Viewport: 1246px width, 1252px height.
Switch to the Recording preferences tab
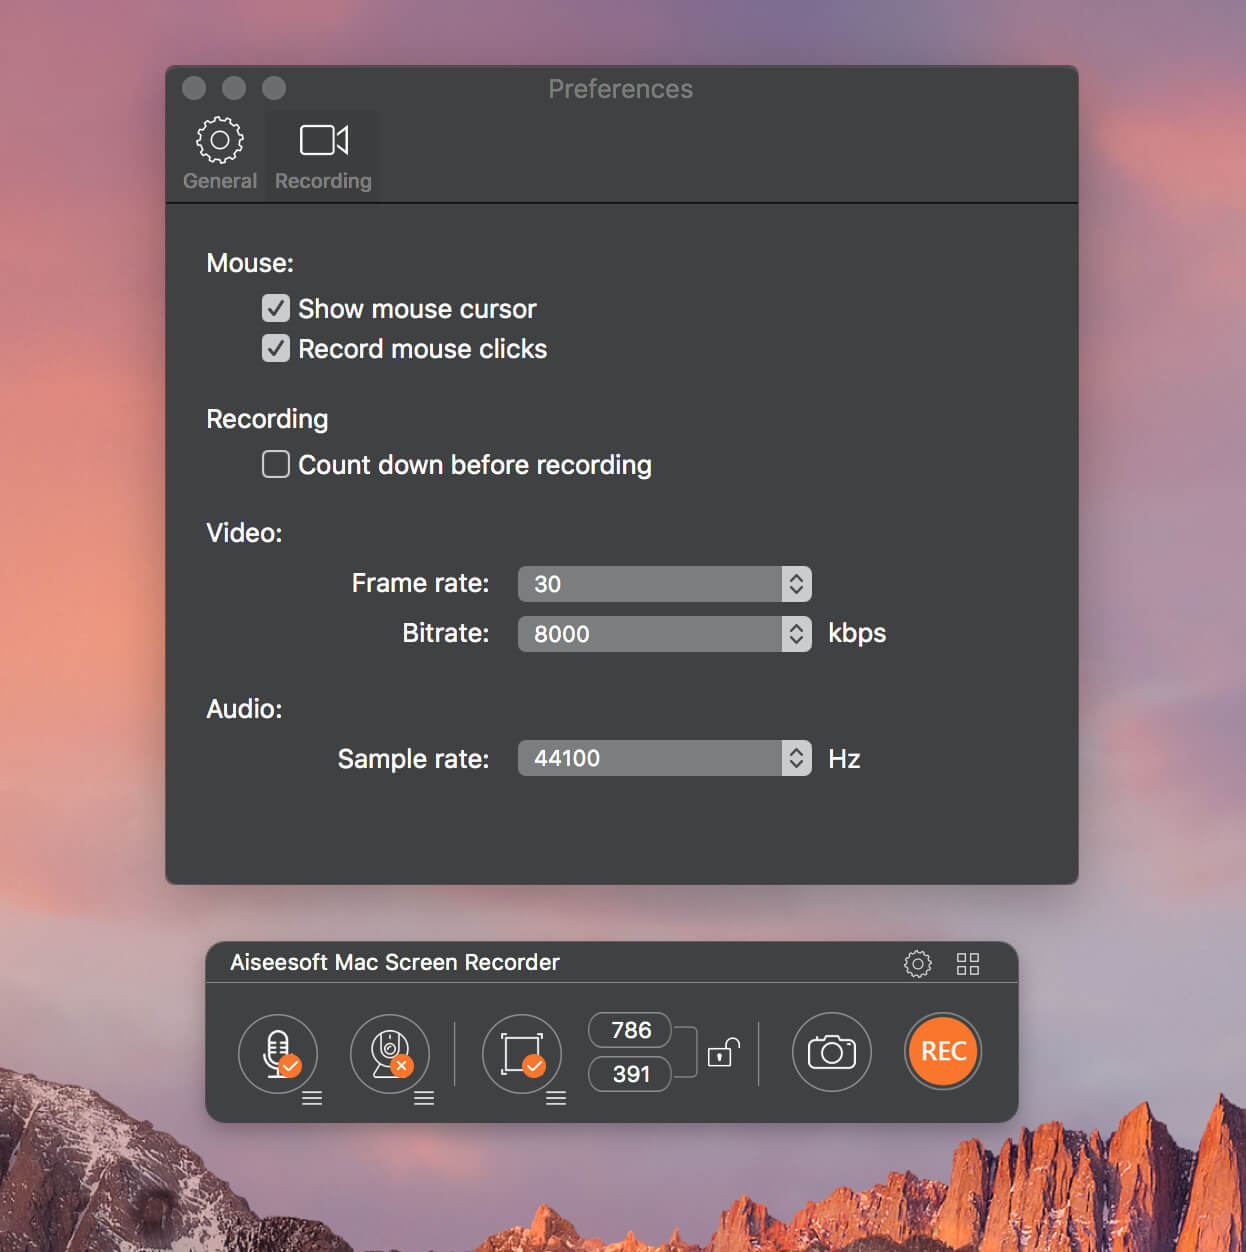[323, 154]
